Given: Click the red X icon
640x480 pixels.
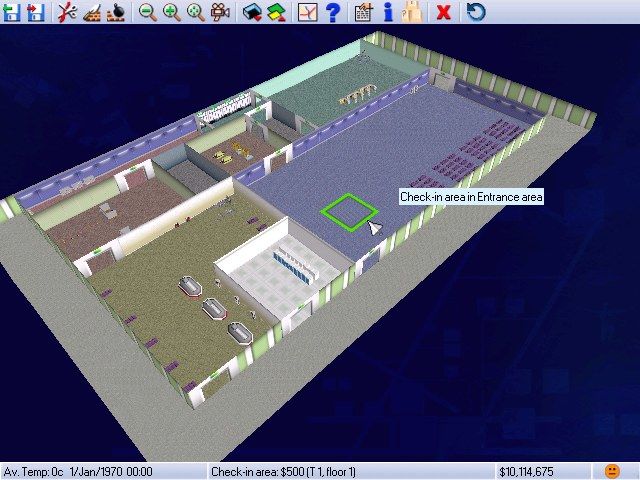Looking at the screenshot, I should [x=444, y=12].
